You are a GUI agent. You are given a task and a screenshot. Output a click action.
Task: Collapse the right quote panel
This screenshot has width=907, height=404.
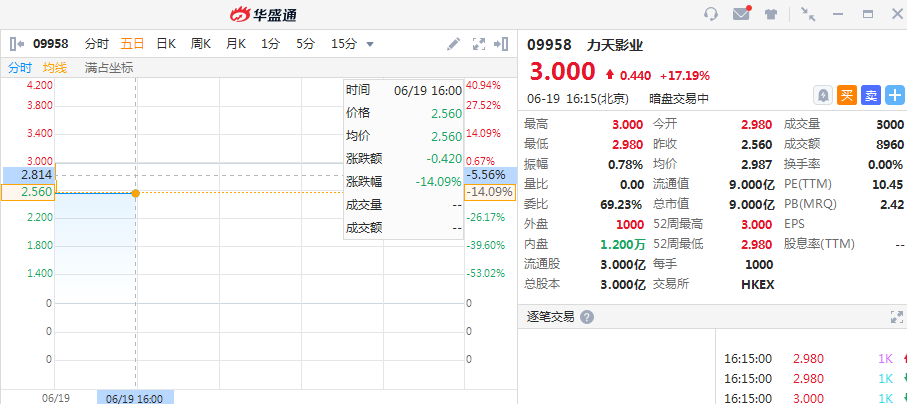501,43
